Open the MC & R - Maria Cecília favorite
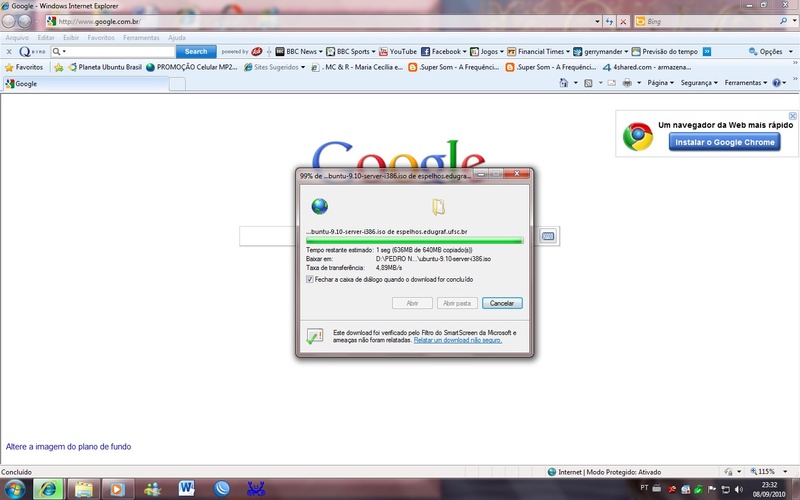Viewport: 800px width, 500px height. coord(357,67)
